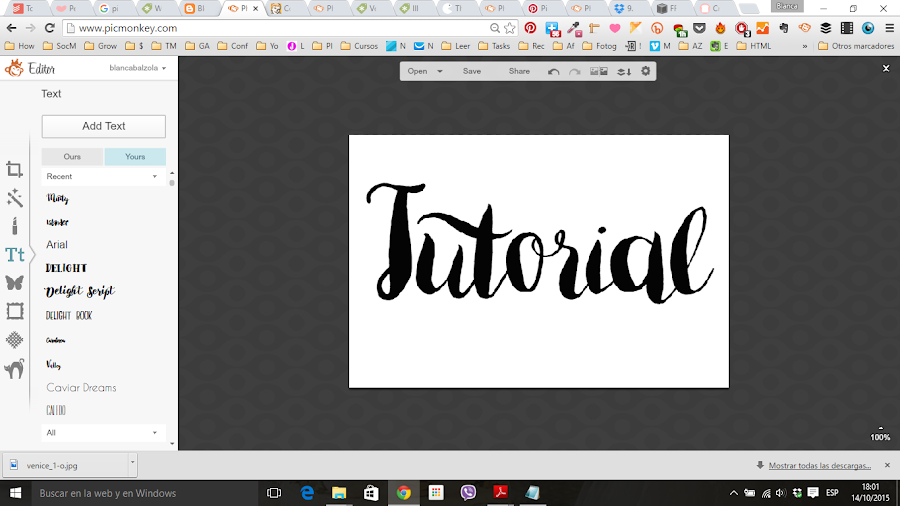Image resolution: width=900 pixels, height=506 pixels.
Task: Click the Windows Start button
Action: pos(15,493)
